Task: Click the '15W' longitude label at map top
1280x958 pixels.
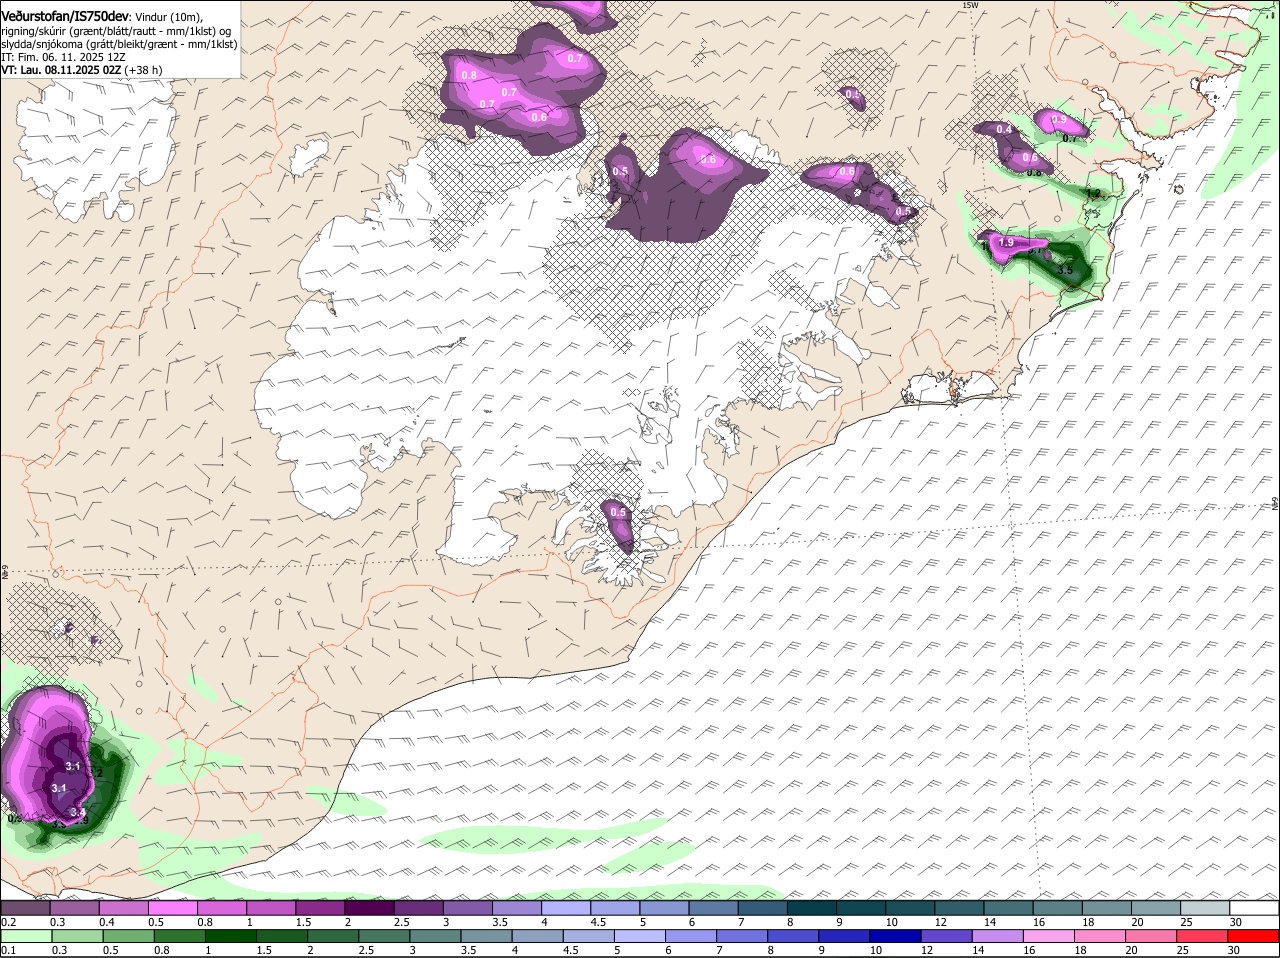Action: (969, 5)
